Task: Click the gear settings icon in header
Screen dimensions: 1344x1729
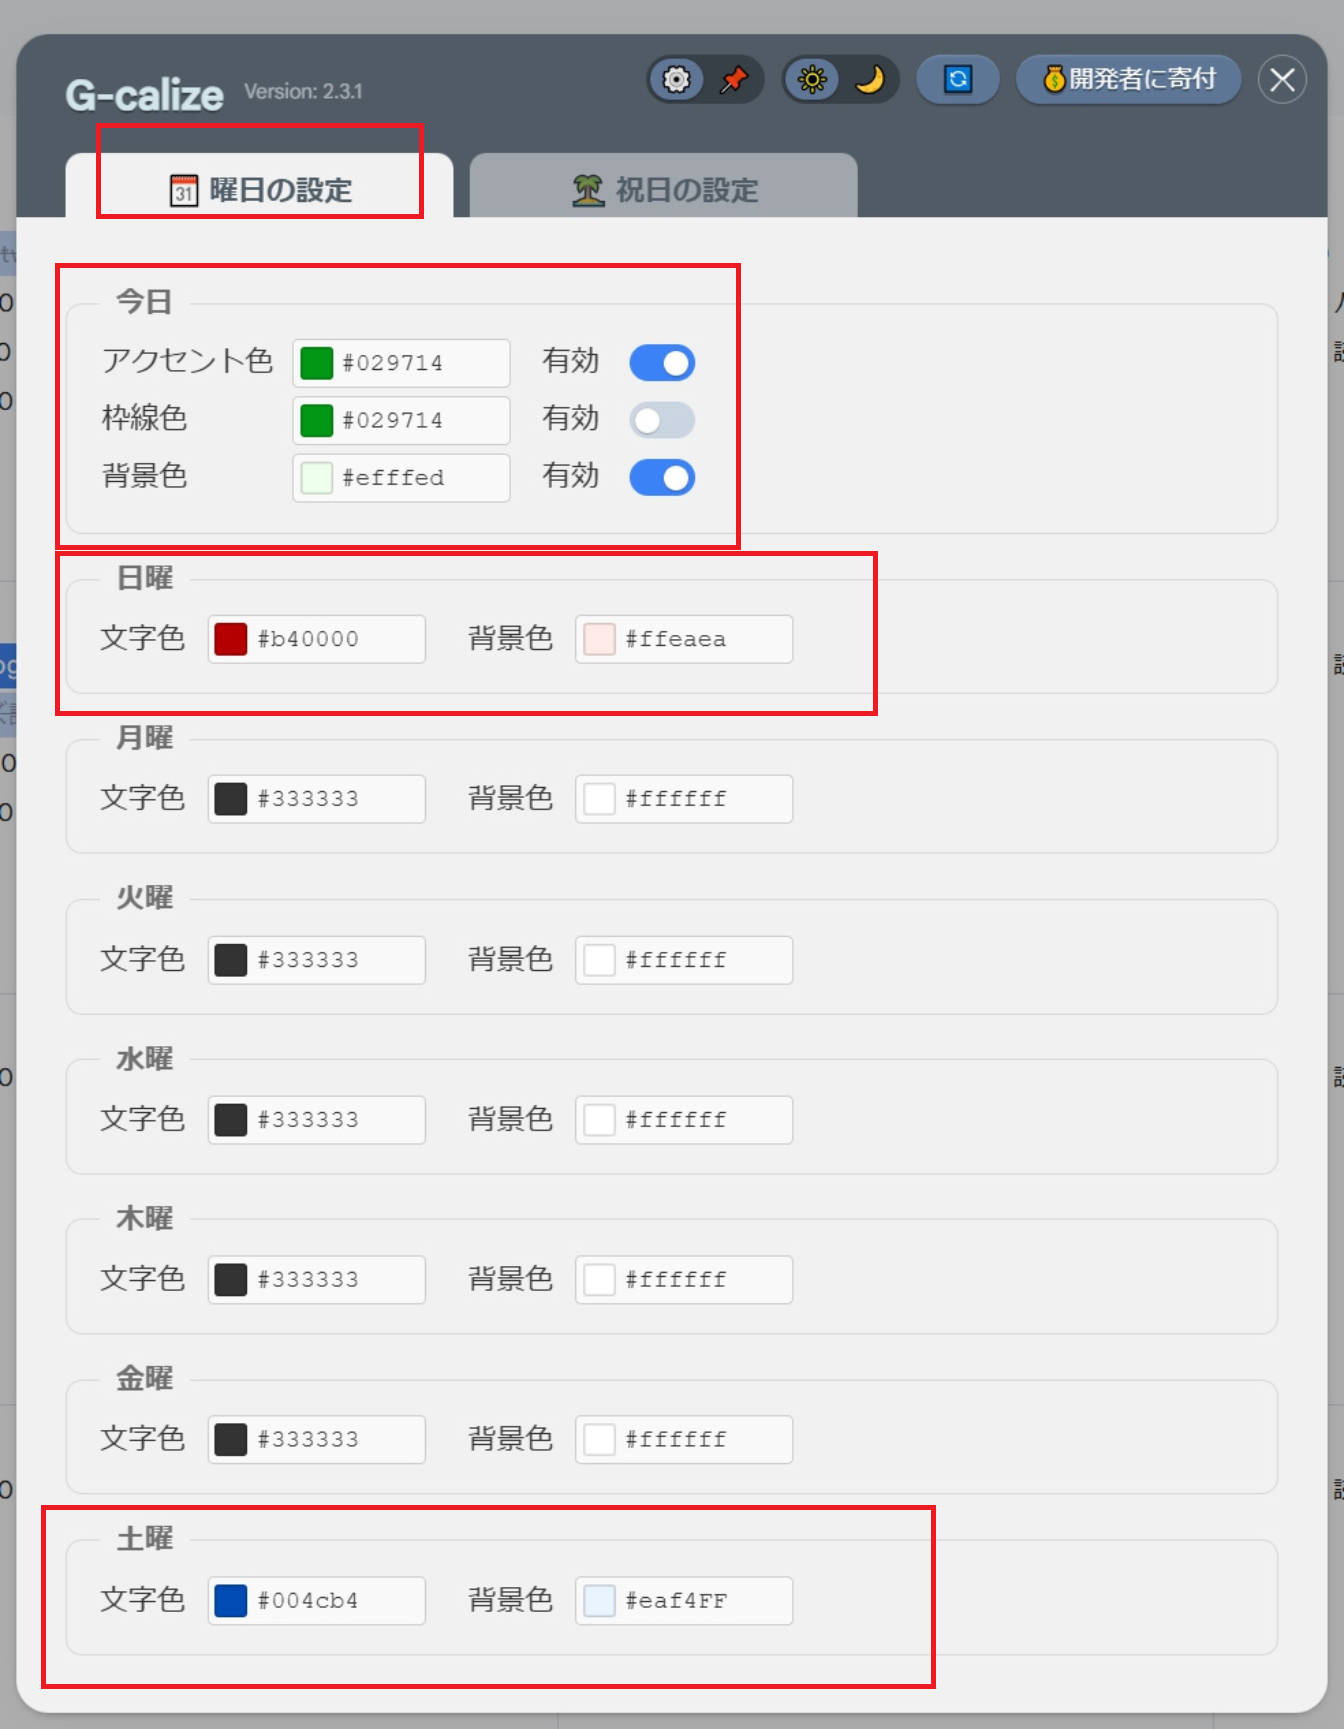Action: 677,80
